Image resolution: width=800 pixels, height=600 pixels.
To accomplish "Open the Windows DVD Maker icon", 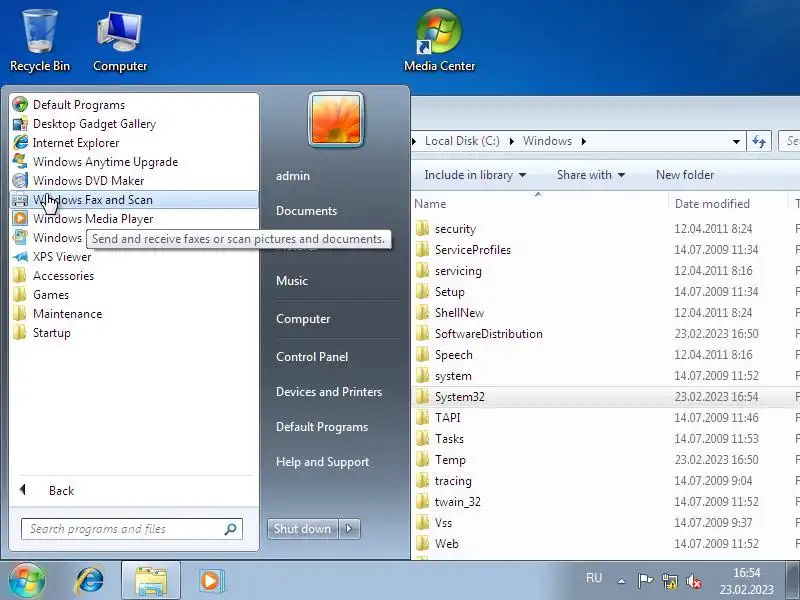I will click(x=20, y=180).
